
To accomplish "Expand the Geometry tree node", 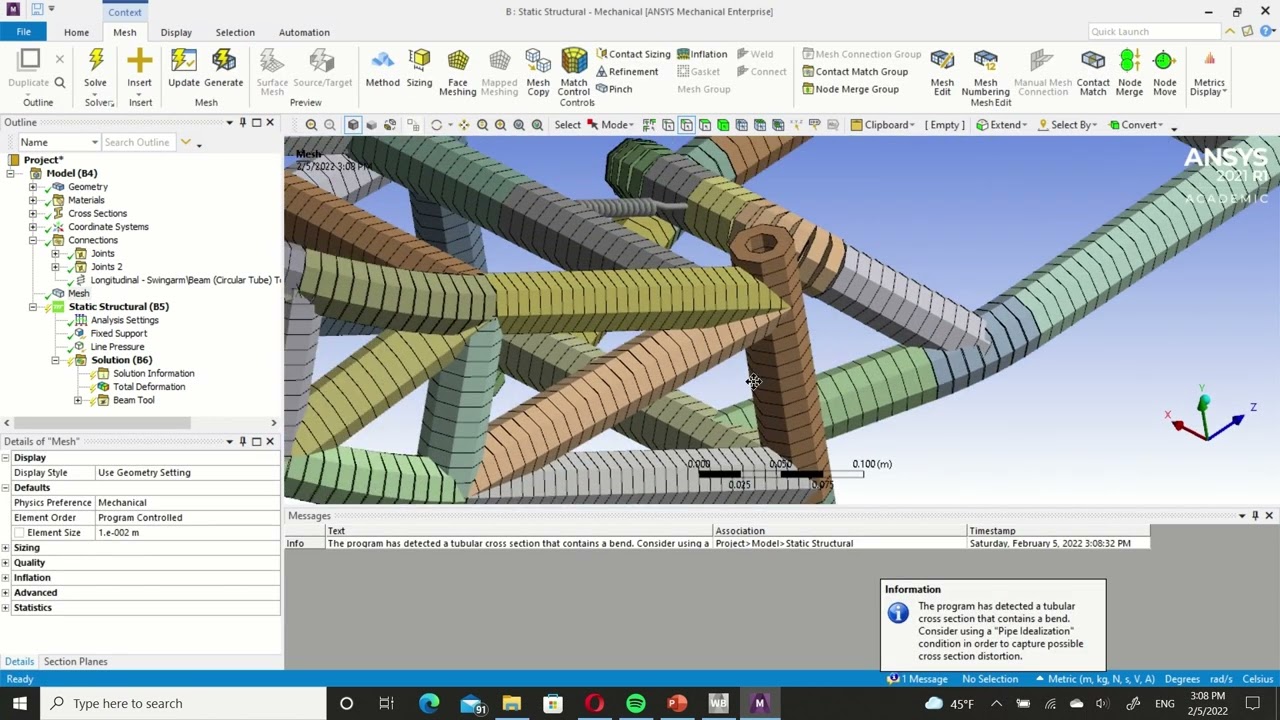I will 33,187.
